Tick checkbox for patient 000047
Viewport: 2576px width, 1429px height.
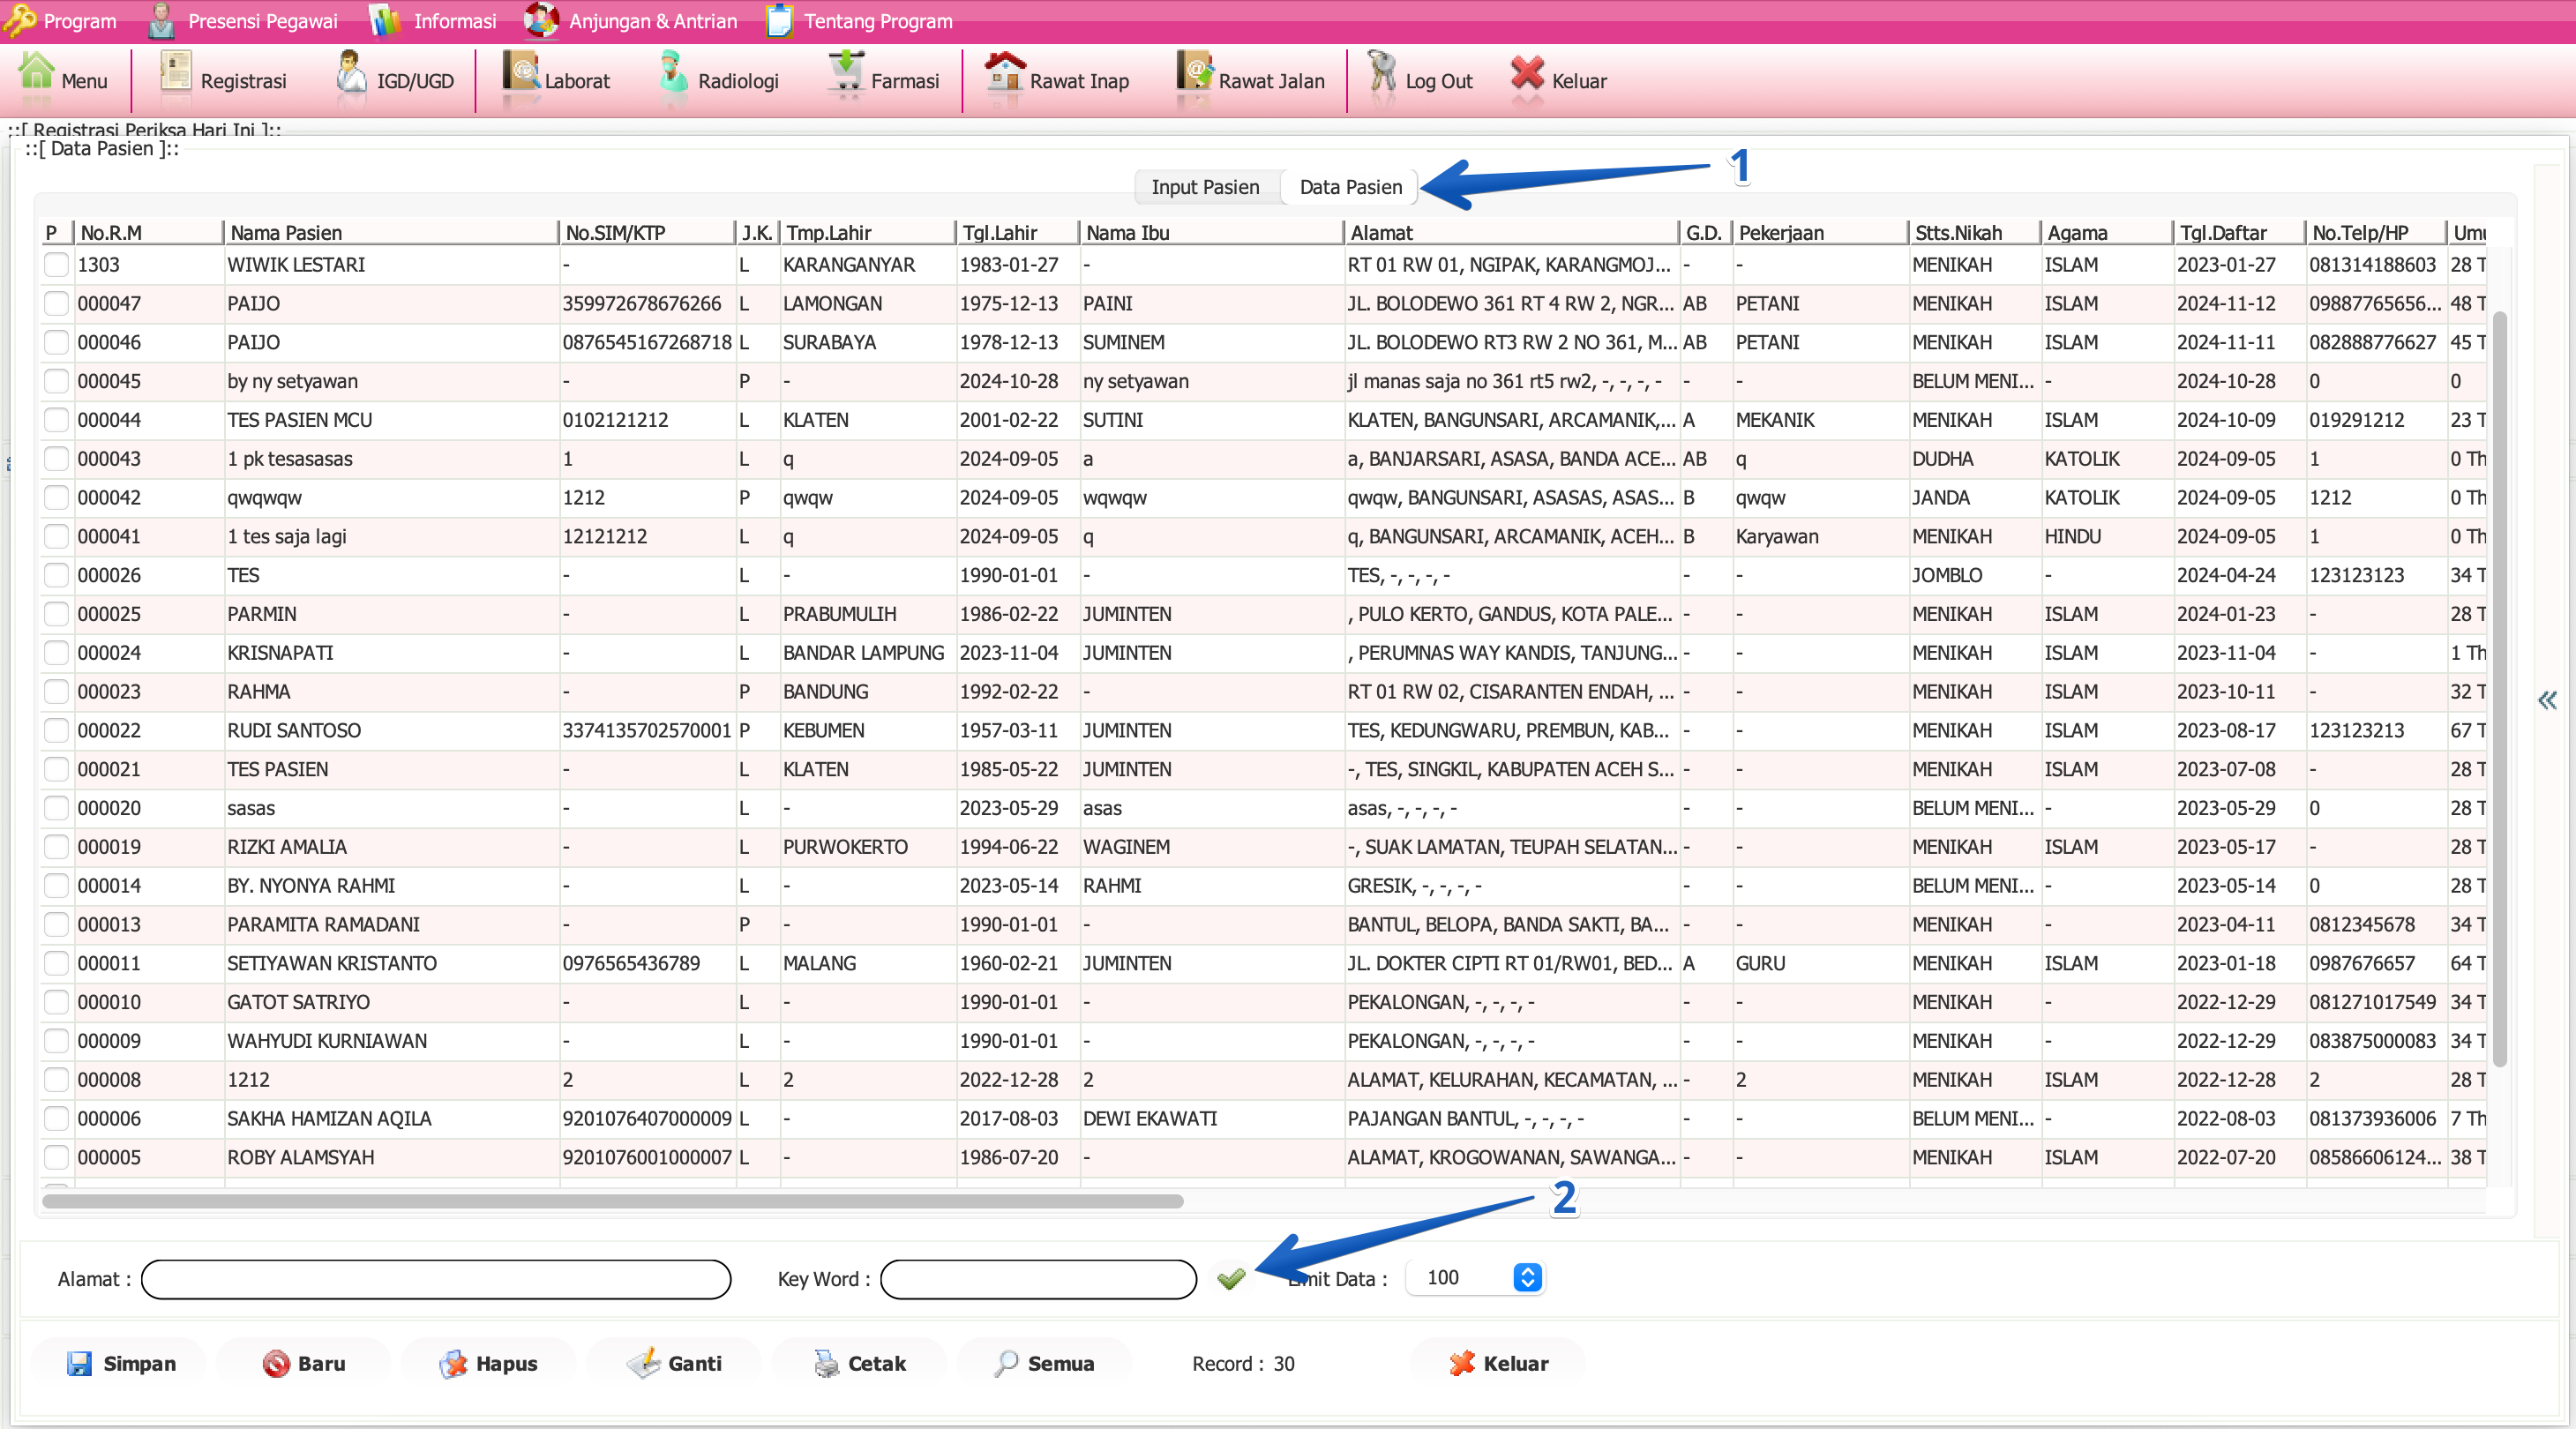click(57, 304)
